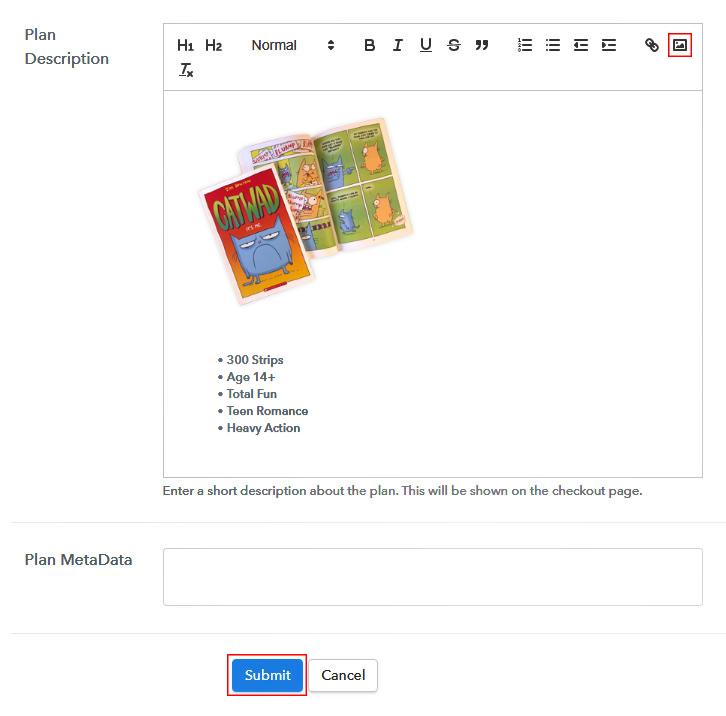Create a numbered list

[x=524, y=45]
